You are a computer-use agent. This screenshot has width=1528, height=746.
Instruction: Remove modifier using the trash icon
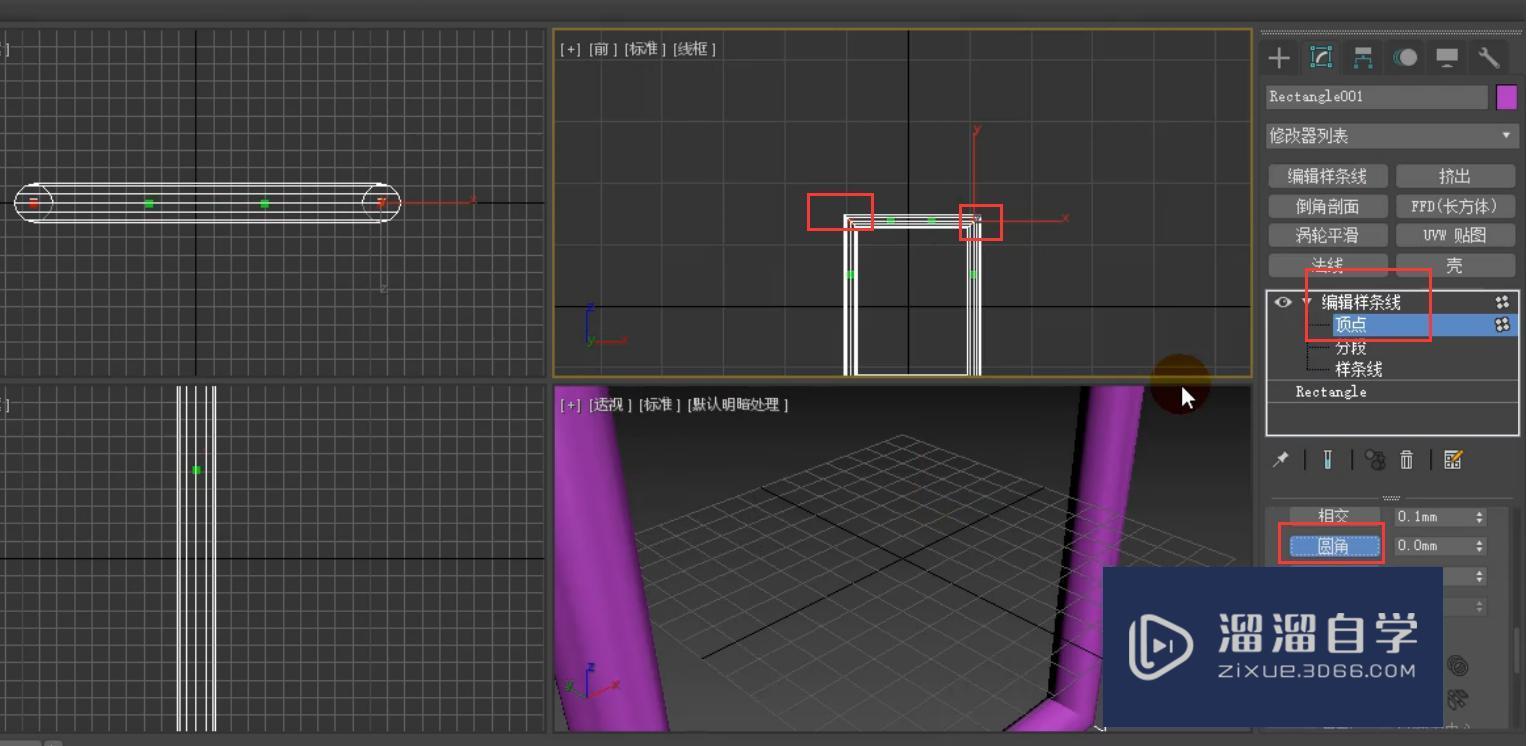[x=1406, y=460]
